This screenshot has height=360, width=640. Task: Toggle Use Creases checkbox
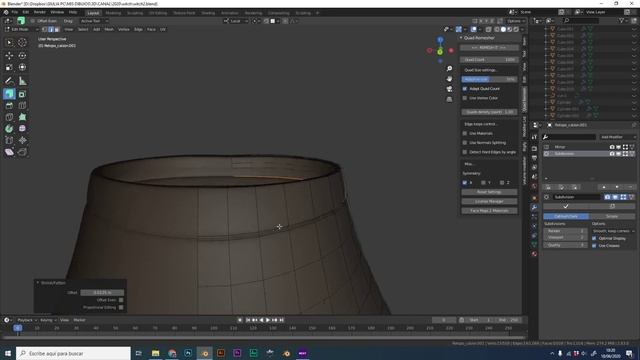click(594, 245)
